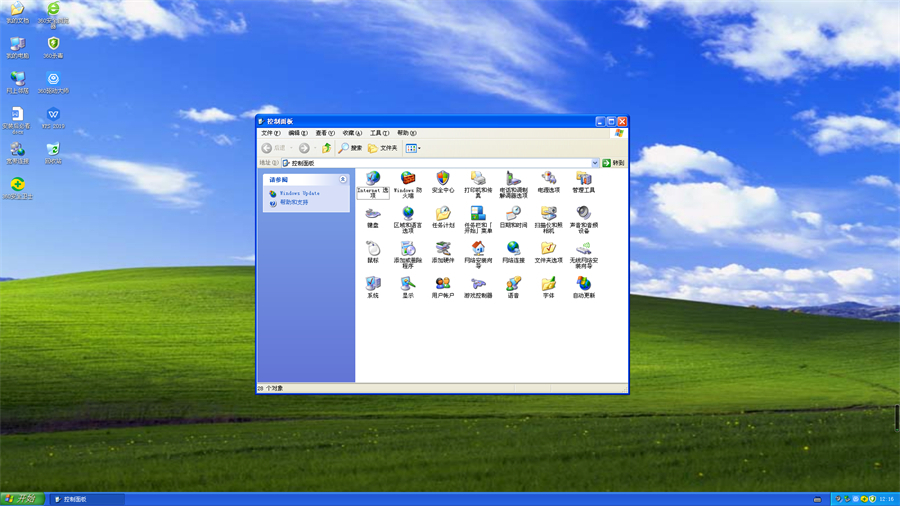Open 360 antivirus desktop shortcut
This screenshot has height=506, width=900.
click(x=53, y=48)
